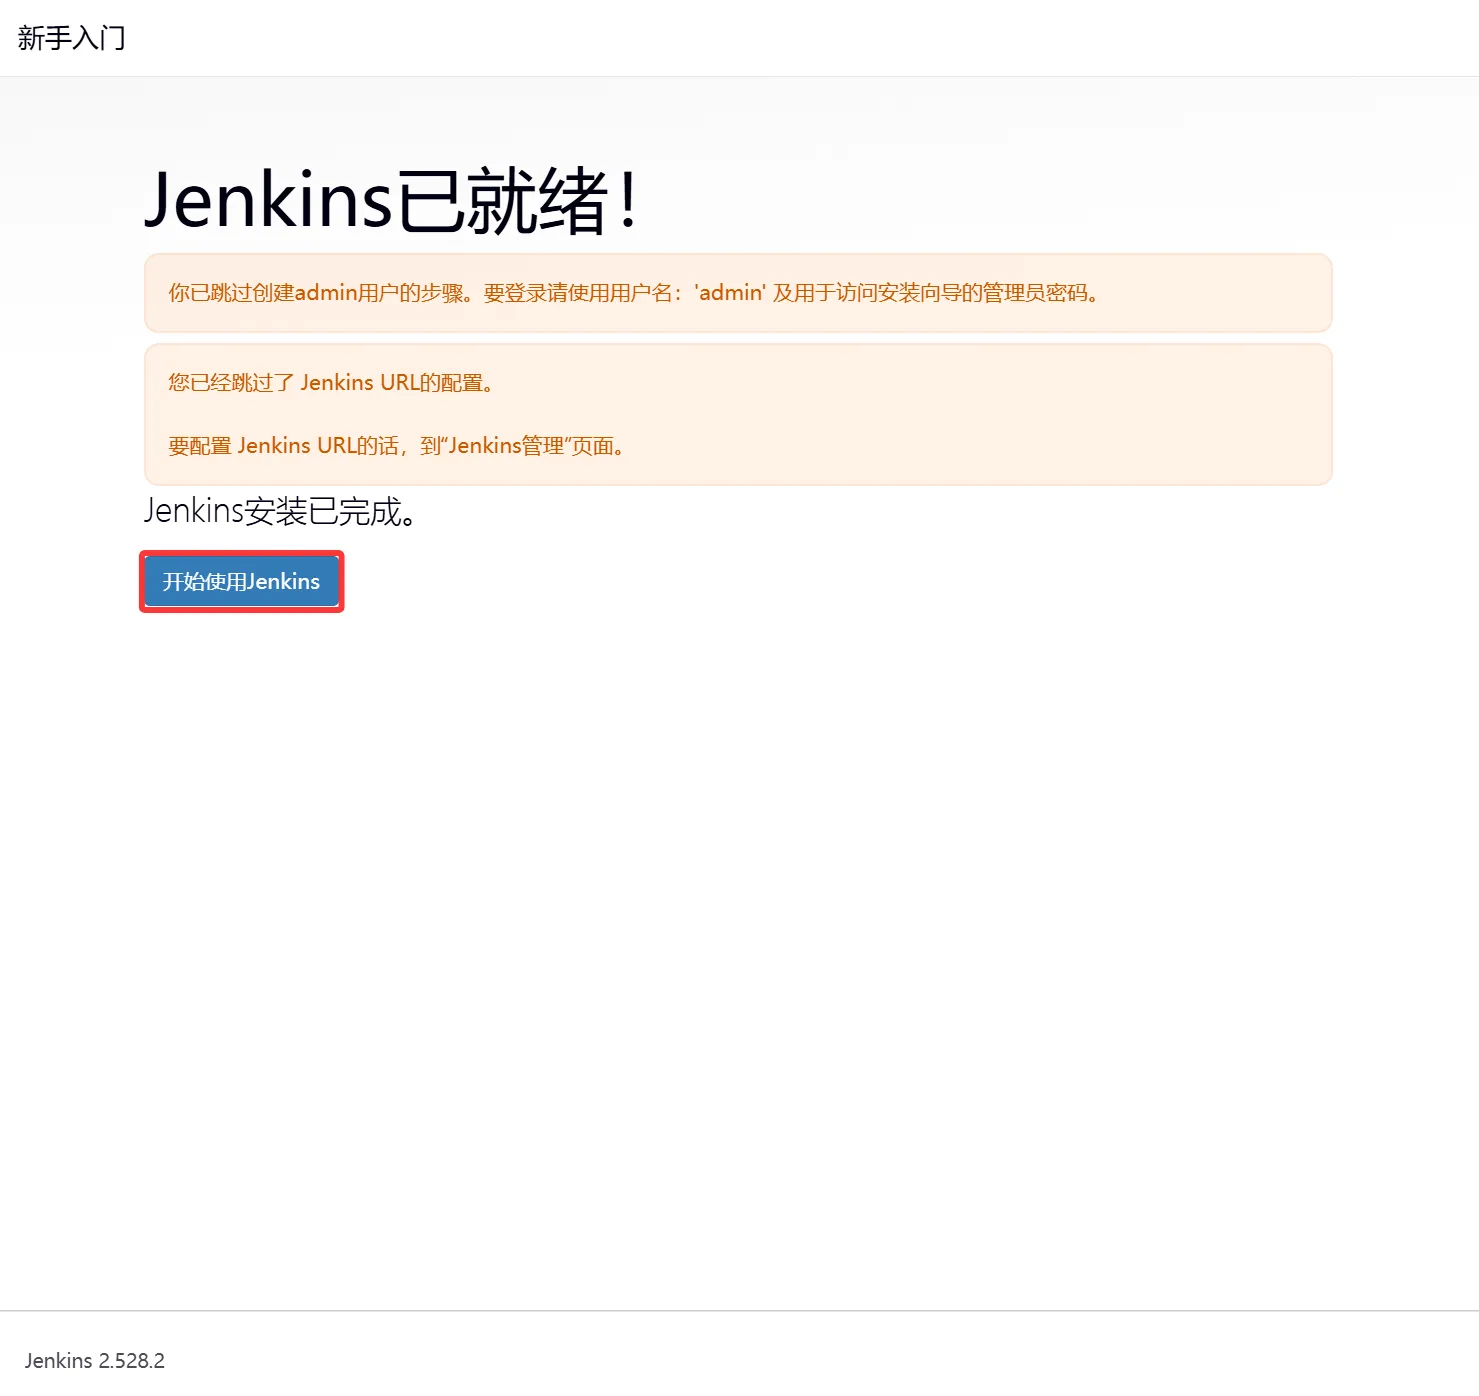Click the top navigation bar
1479x1396 pixels.
click(x=739, y=37)
